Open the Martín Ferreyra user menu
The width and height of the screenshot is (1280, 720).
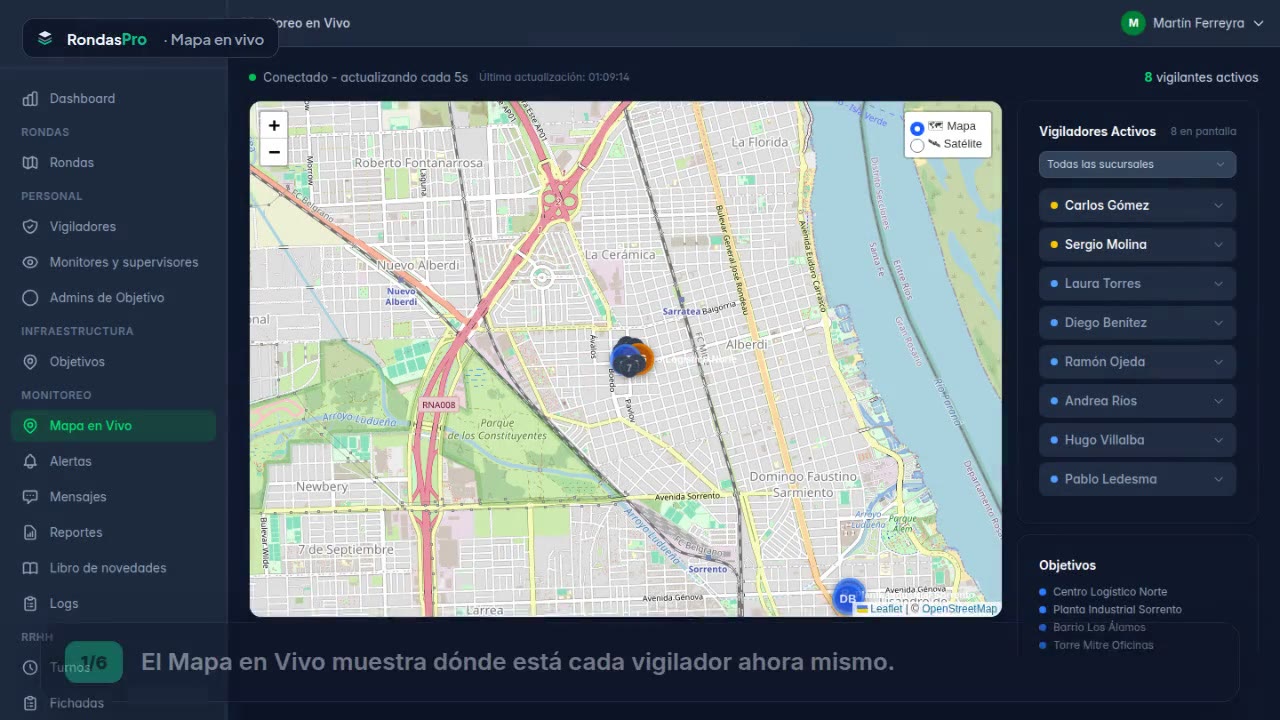click(1193, 23)
